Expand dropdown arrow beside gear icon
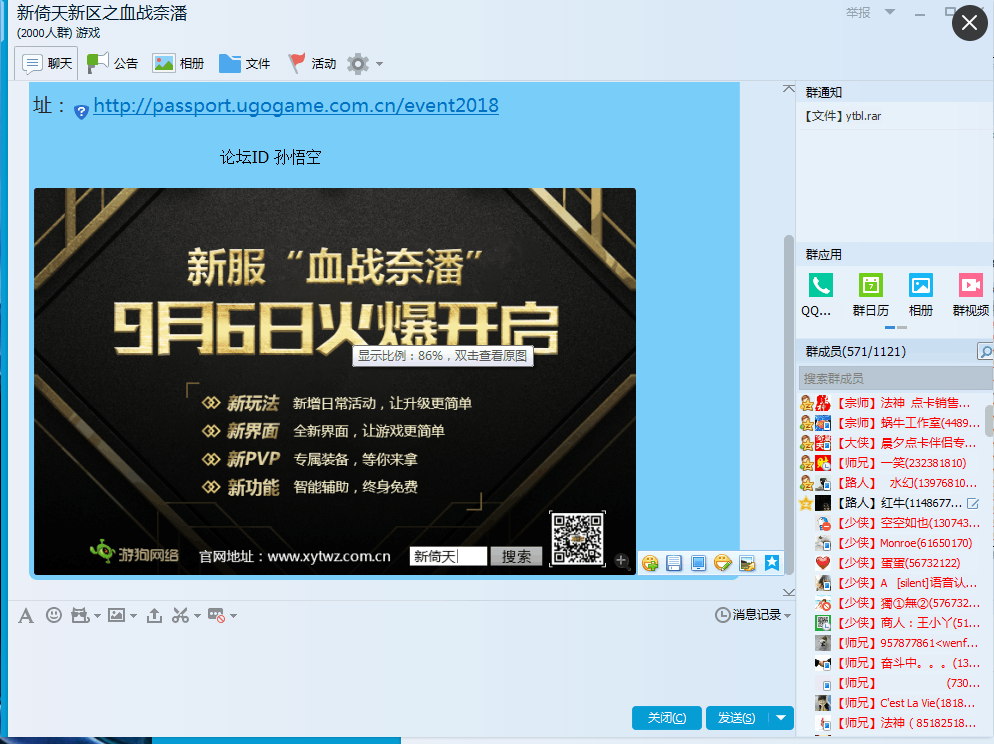Screen dimensions: 994x744 [379, 64]
